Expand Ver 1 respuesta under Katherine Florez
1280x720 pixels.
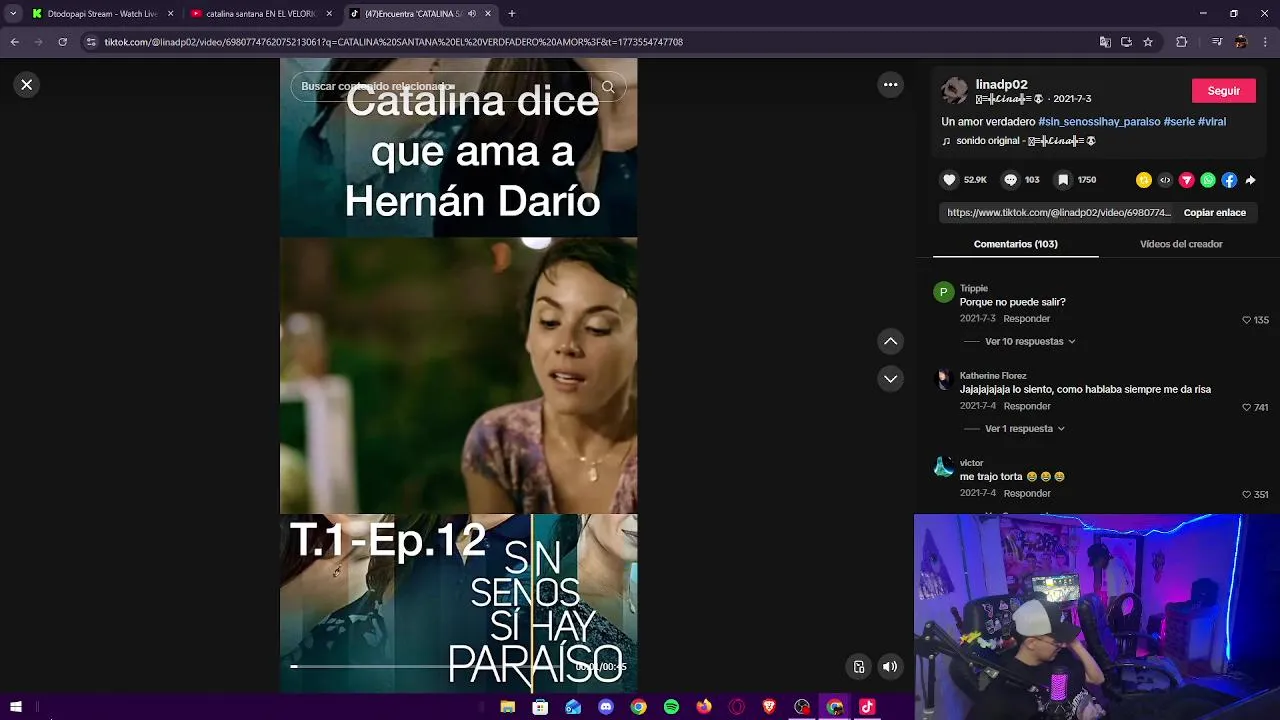(1024, 429)
